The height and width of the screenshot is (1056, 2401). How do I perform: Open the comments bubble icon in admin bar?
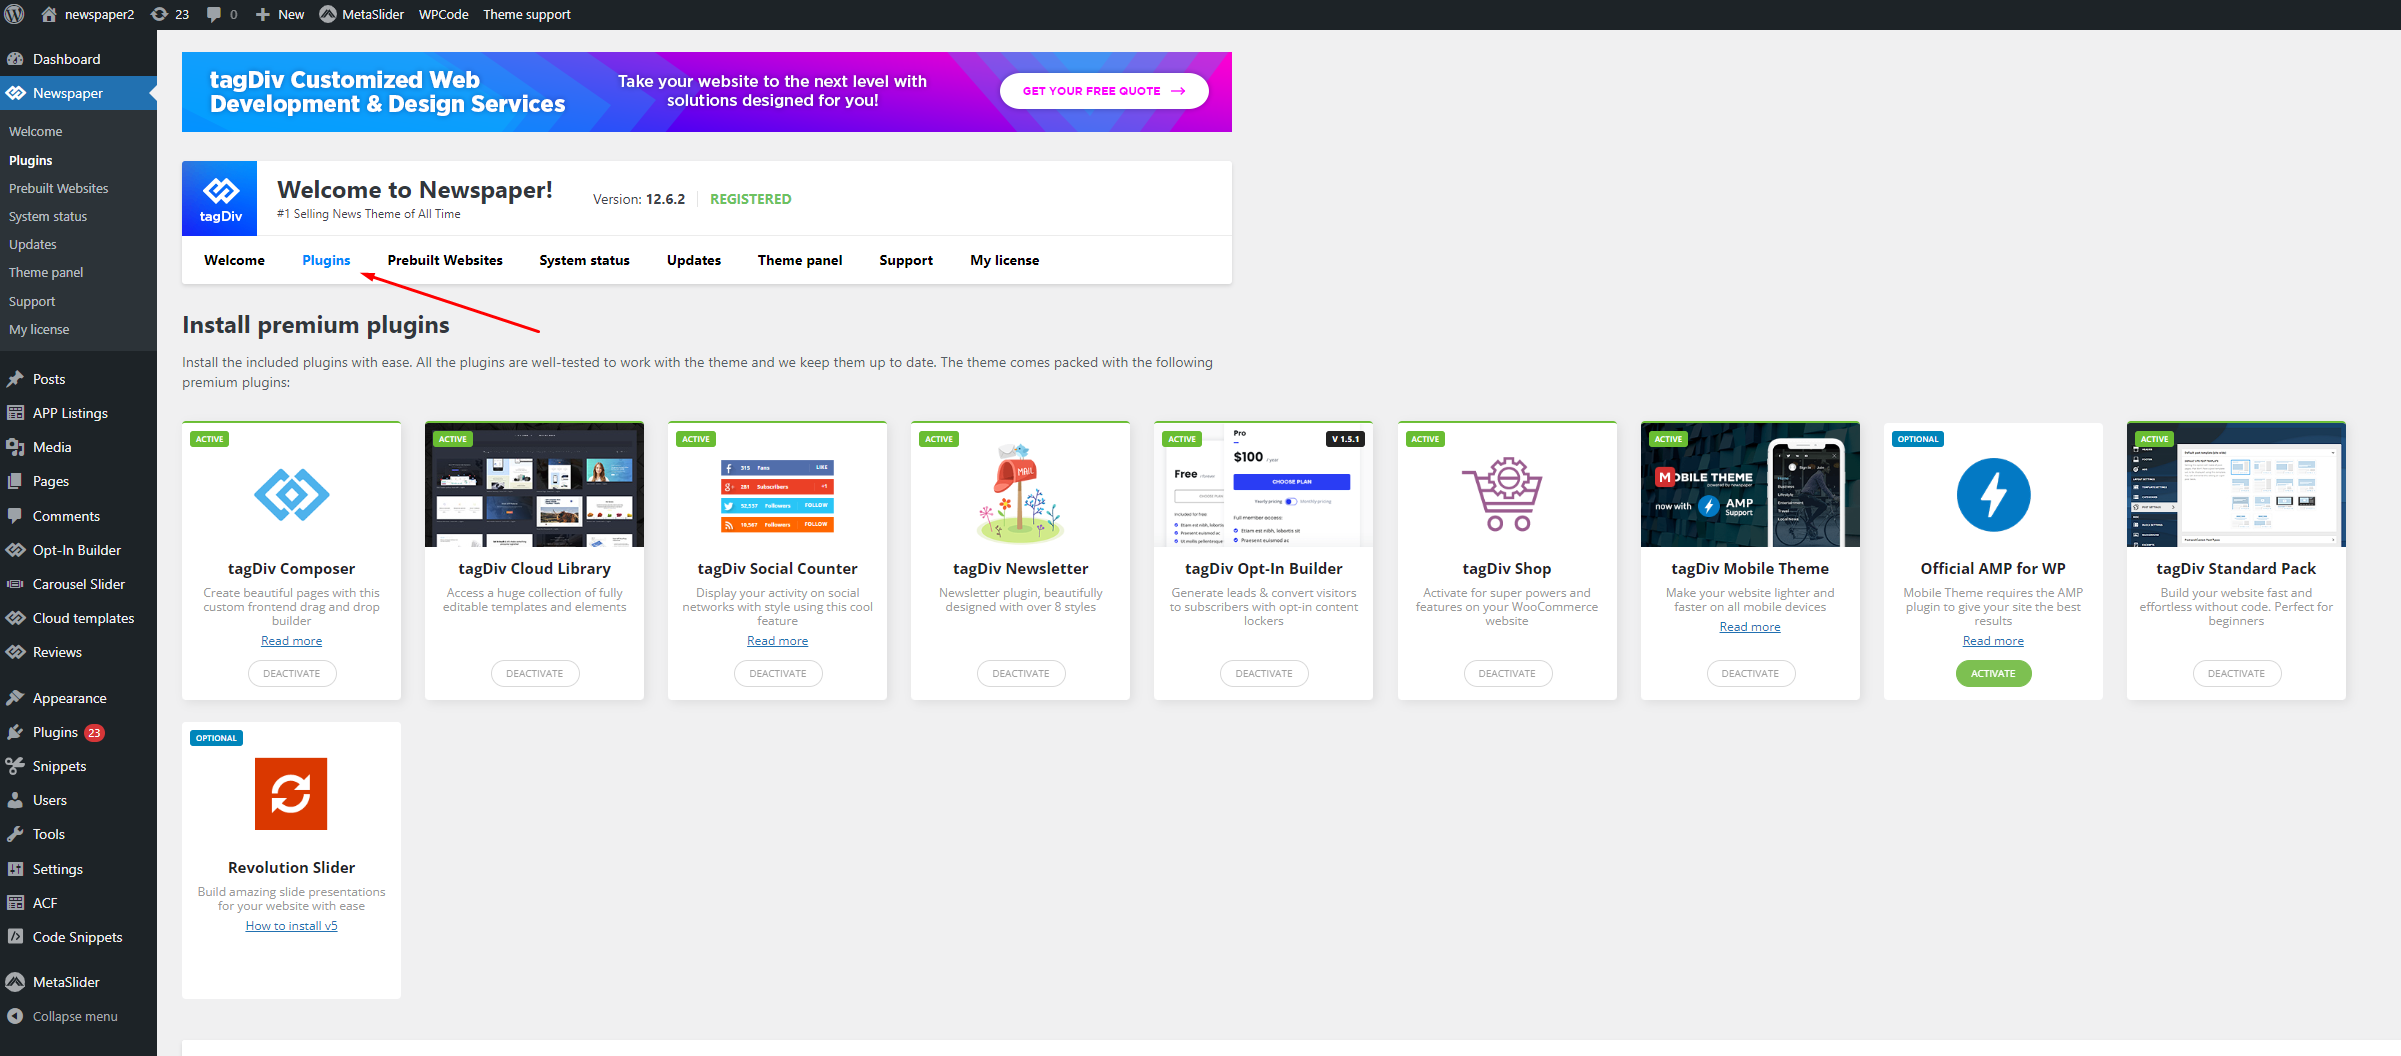[x=214, y=14]
